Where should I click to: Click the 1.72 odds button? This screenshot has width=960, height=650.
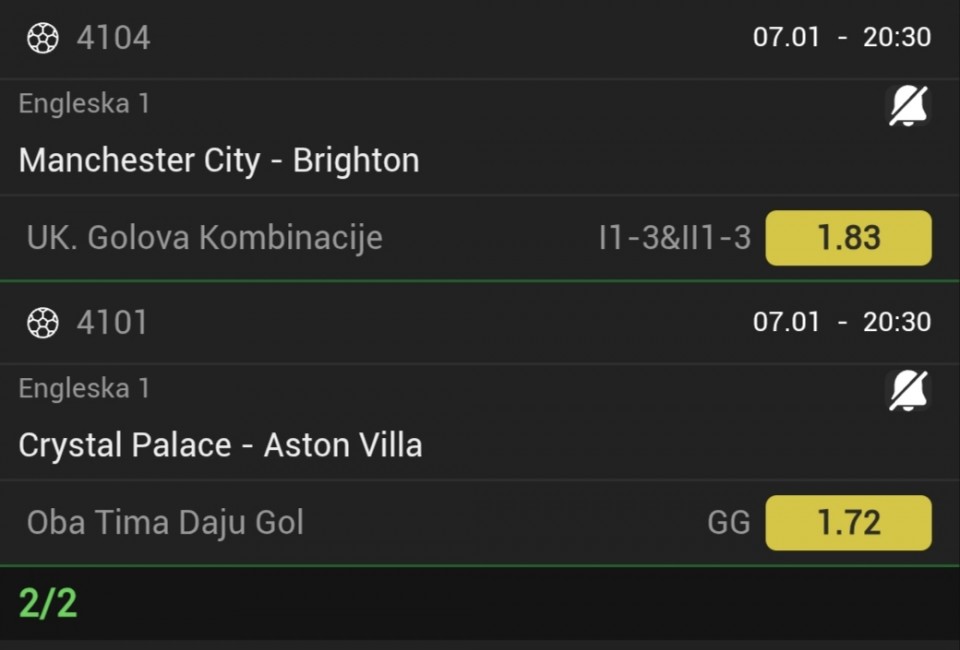point(848,522)
